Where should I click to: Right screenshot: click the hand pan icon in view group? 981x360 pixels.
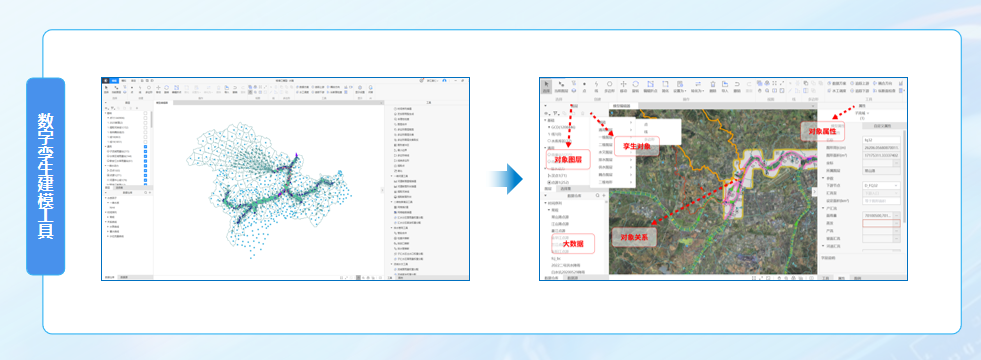[x=760, y=91]
